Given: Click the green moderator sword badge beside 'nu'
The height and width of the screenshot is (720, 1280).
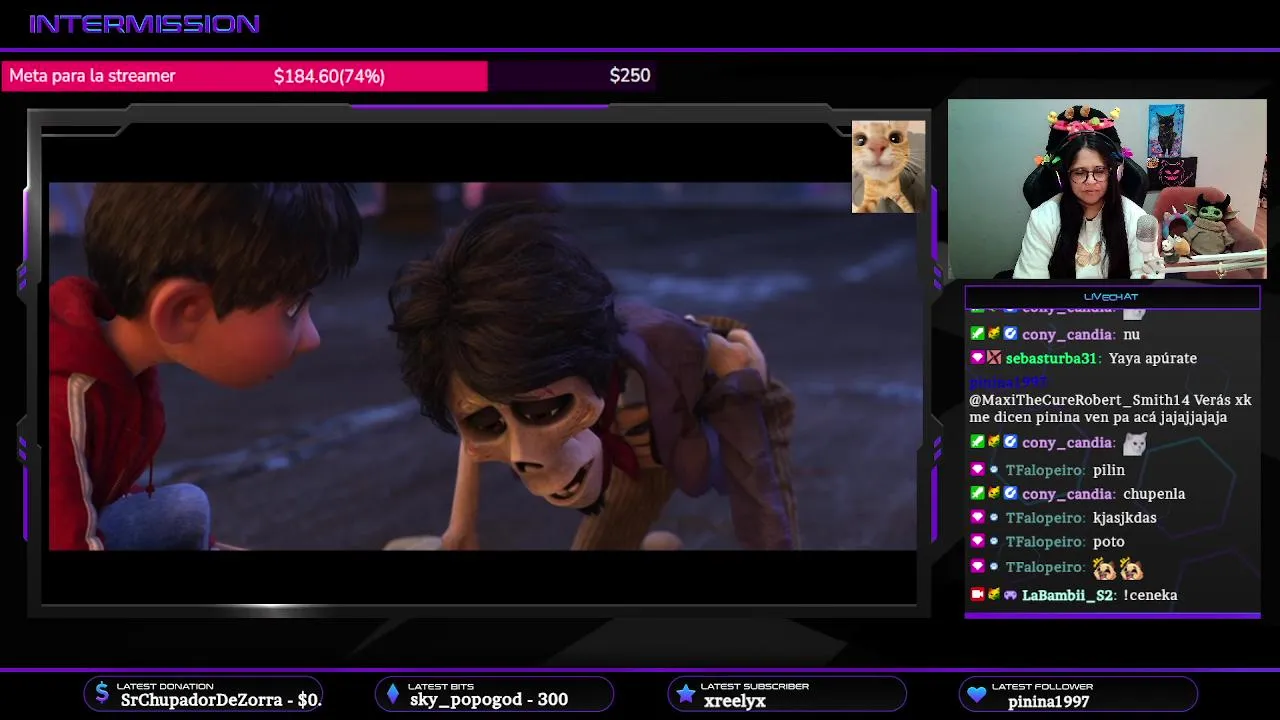Looking at the screenshot, I should (978, 334).
